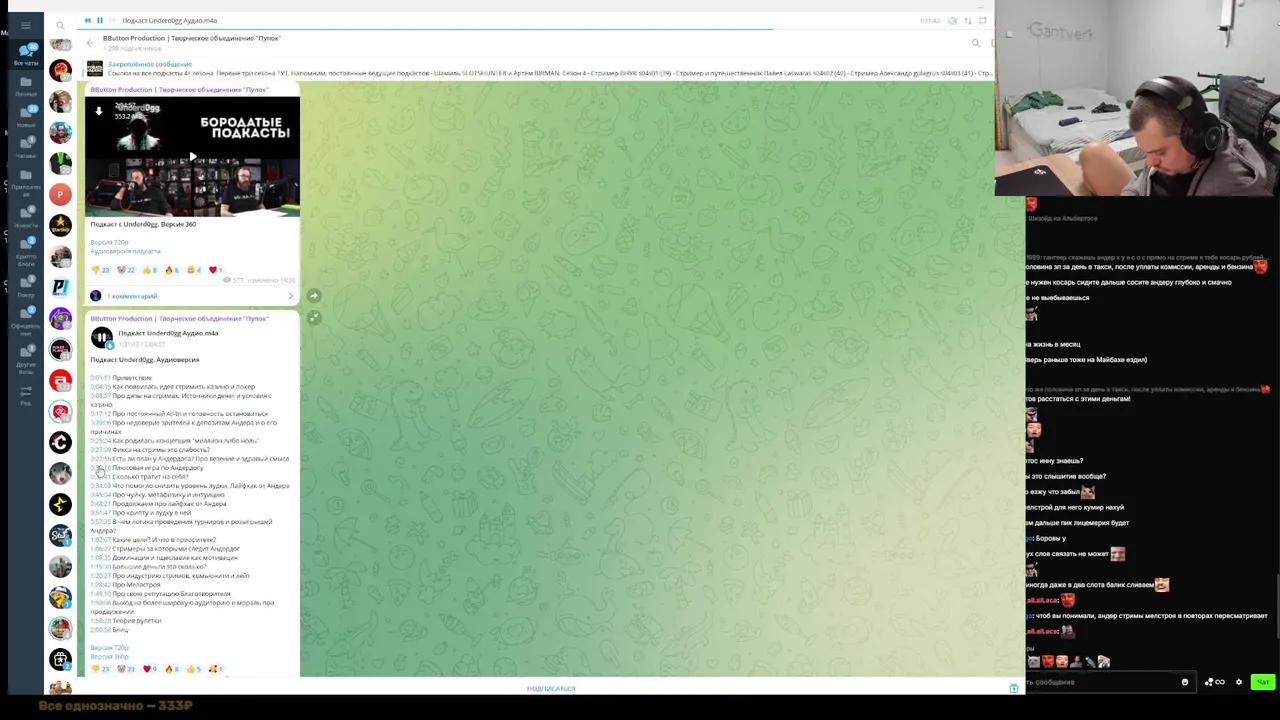Go back with the arrow beside channel title

[90, 43]
